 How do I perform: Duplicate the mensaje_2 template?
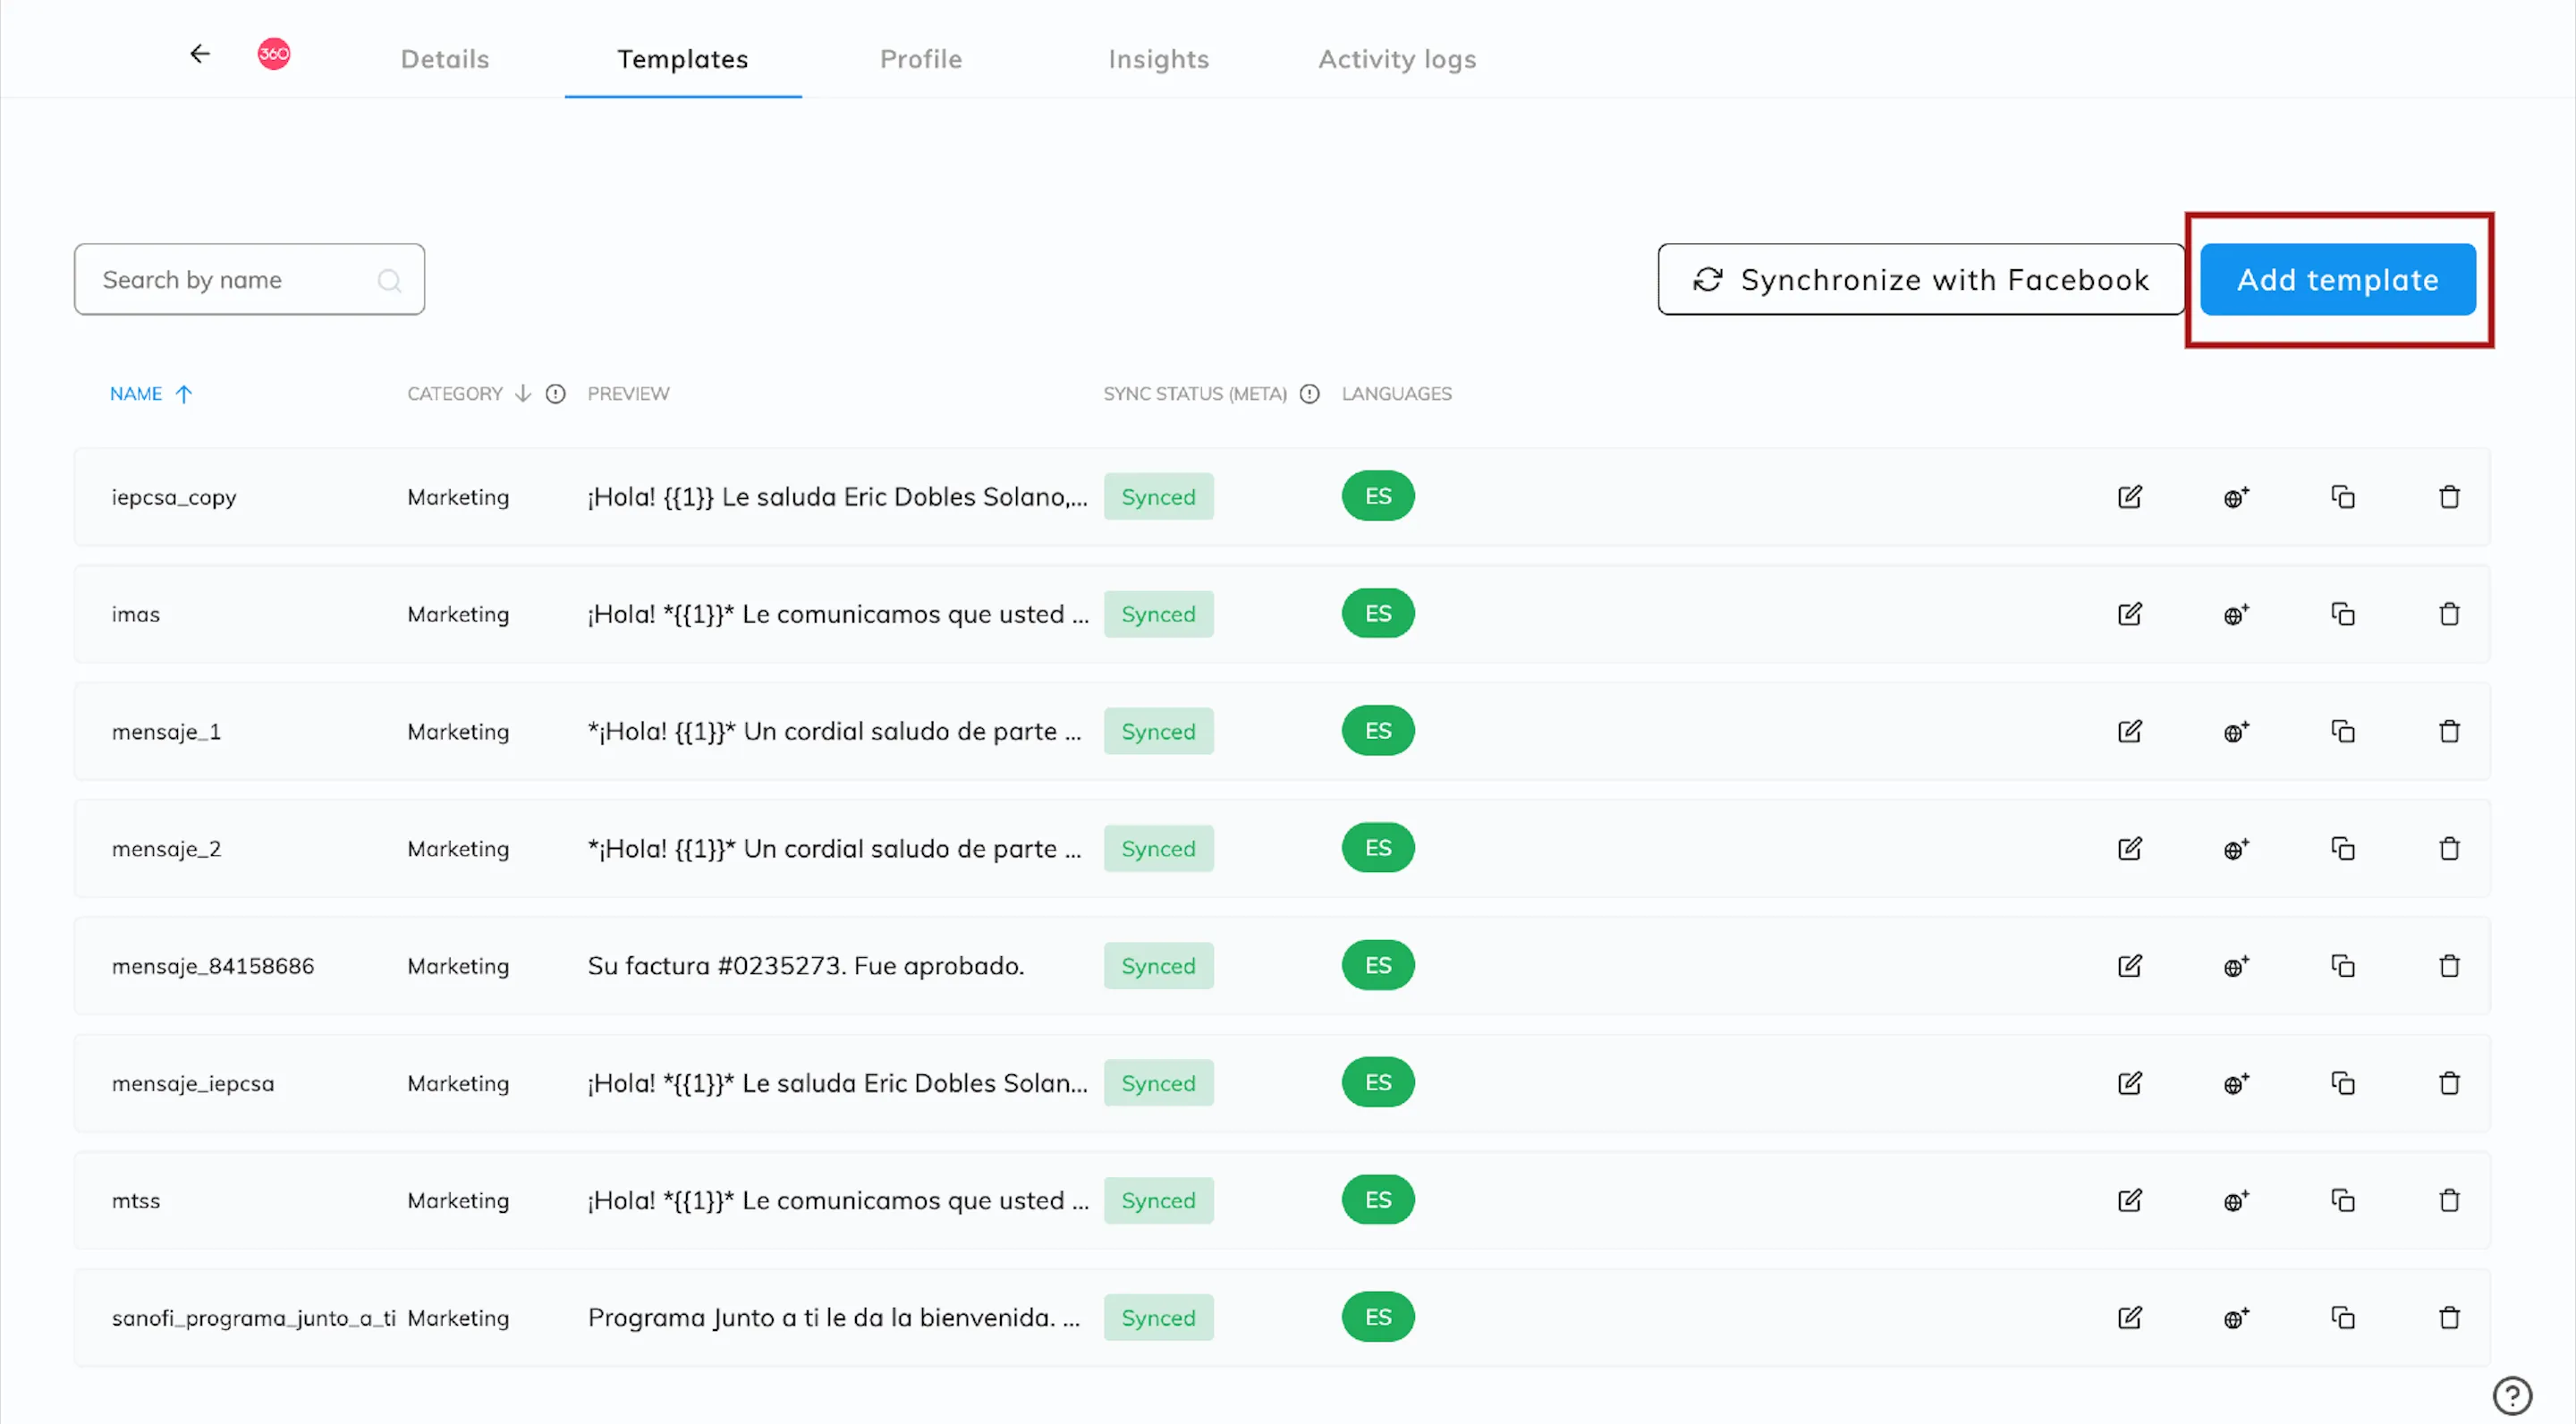[2343, 849]
